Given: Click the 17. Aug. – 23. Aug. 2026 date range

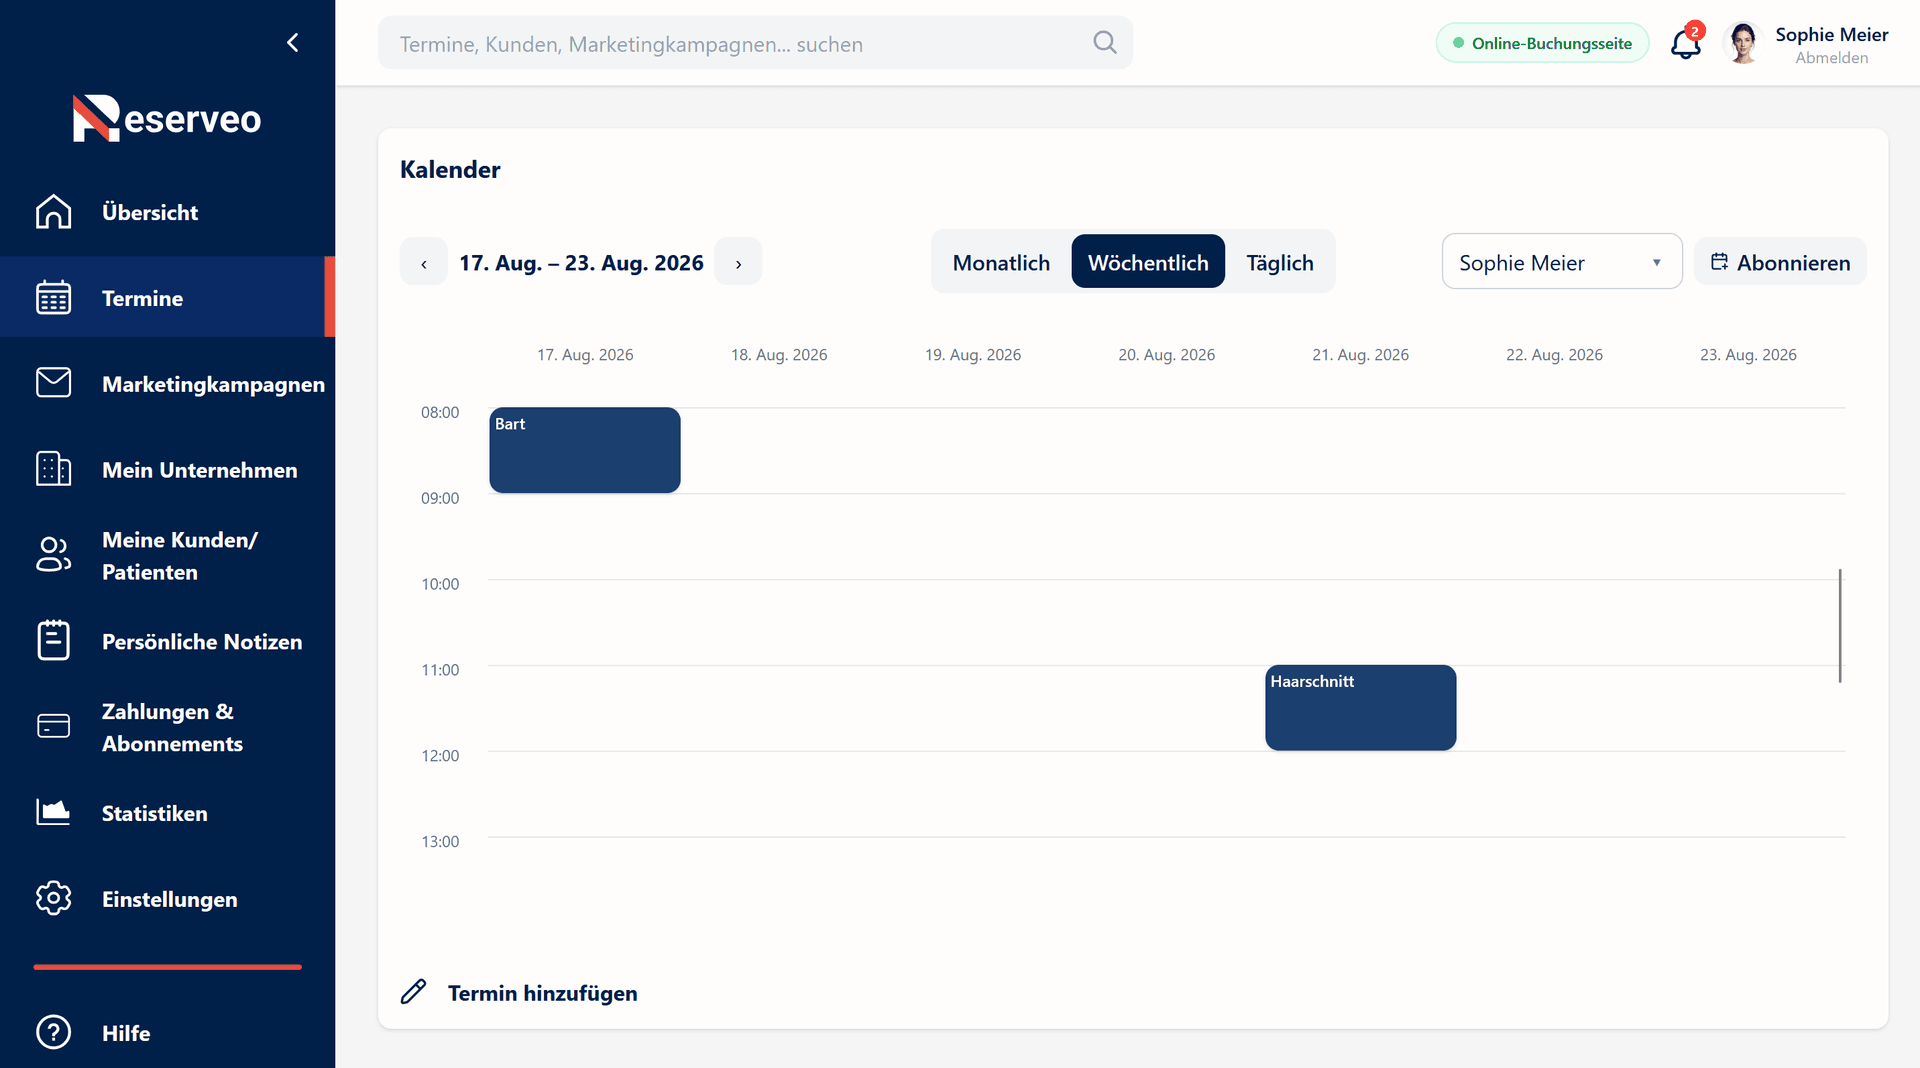Looking at the screenshot, I should [581, 263].
